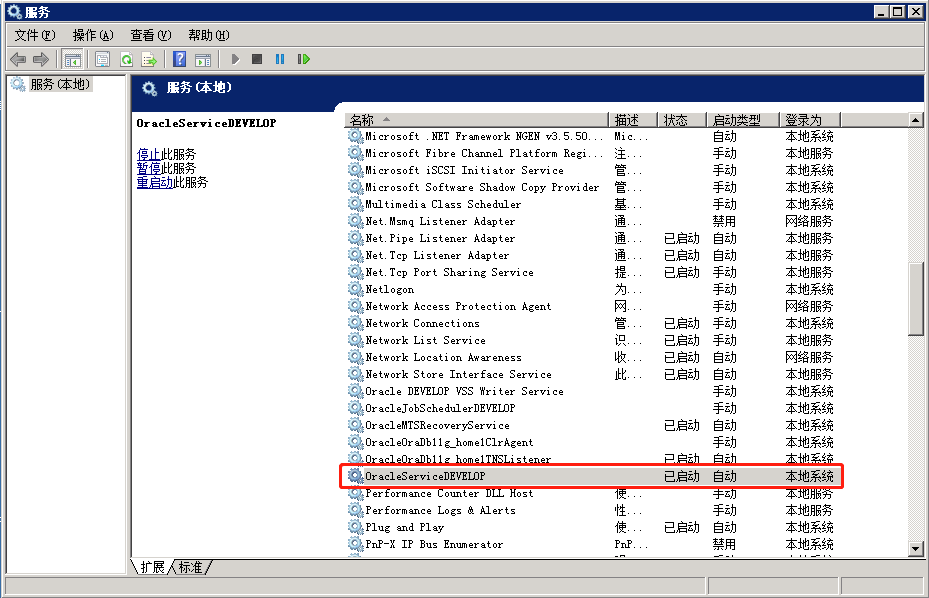Sort by the 登录为 column header
Viewport: 929px width, 598px height.
(x=810, y=120)
